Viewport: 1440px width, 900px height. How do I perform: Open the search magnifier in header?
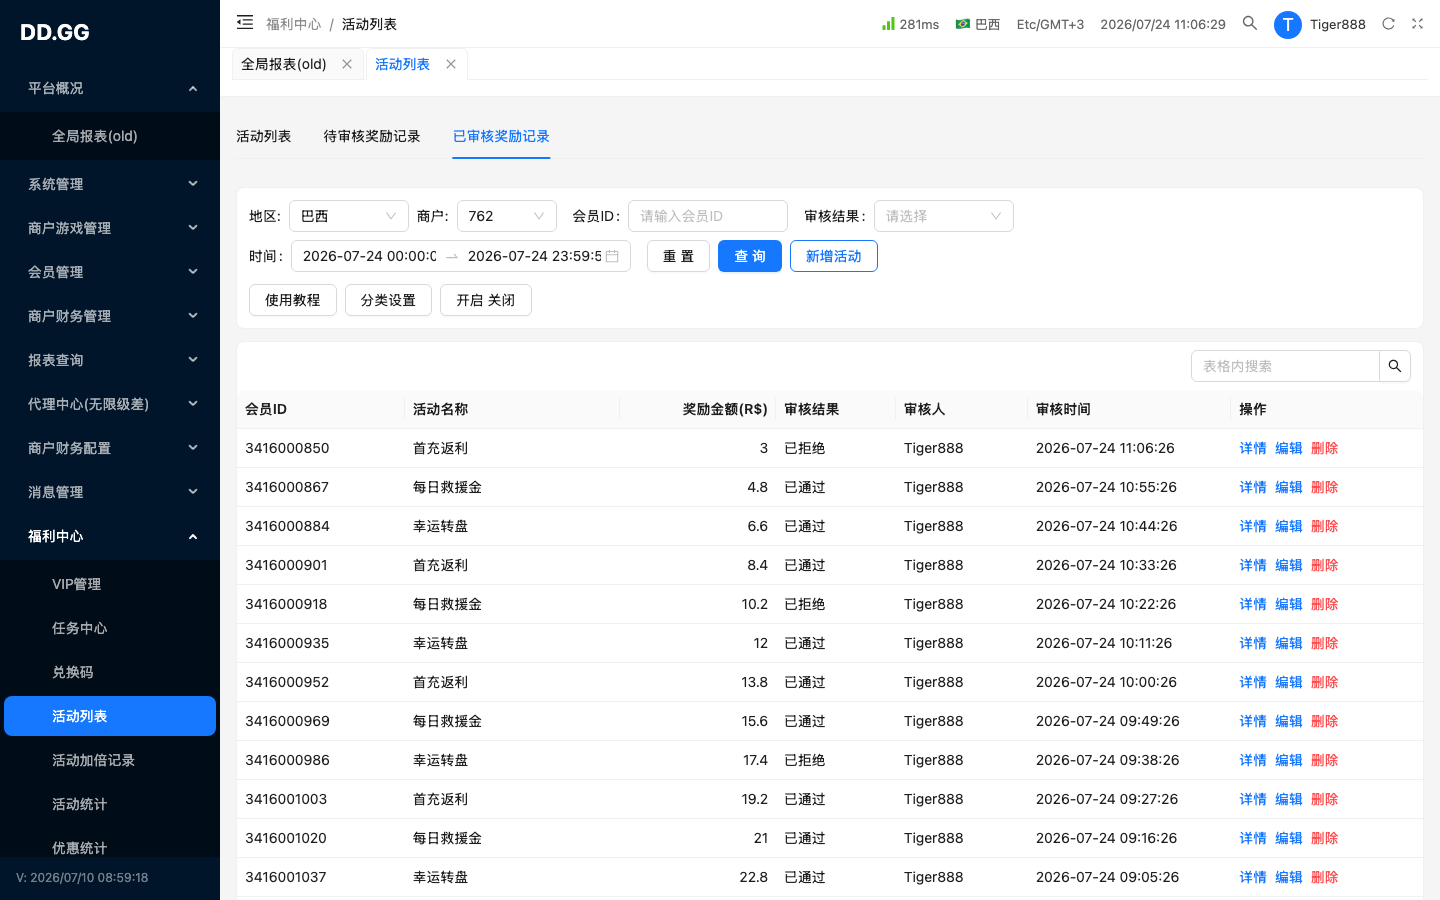point(1250,23)
